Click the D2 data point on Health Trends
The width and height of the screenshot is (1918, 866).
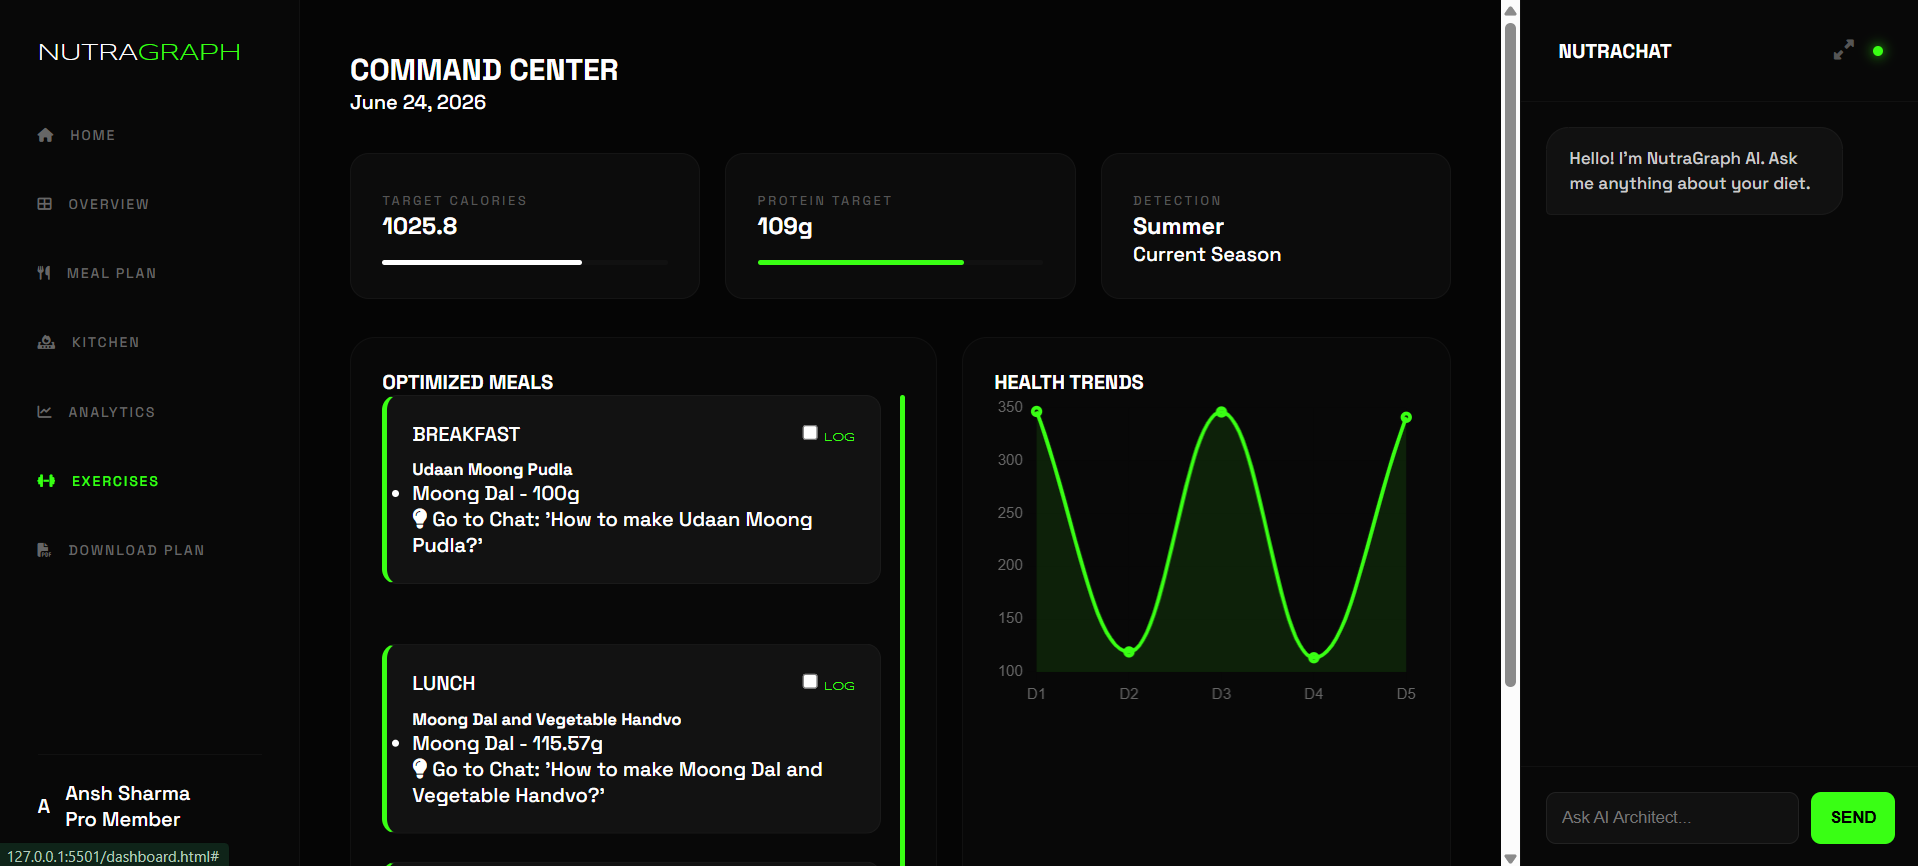(x=1129, y=652)
